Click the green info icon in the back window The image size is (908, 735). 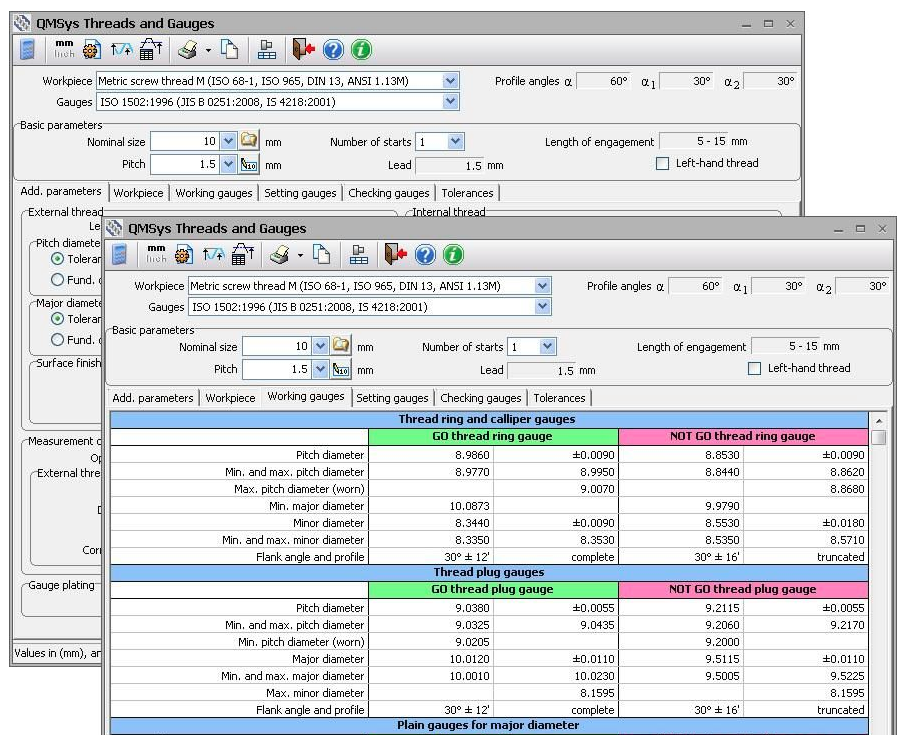(361, 50)
